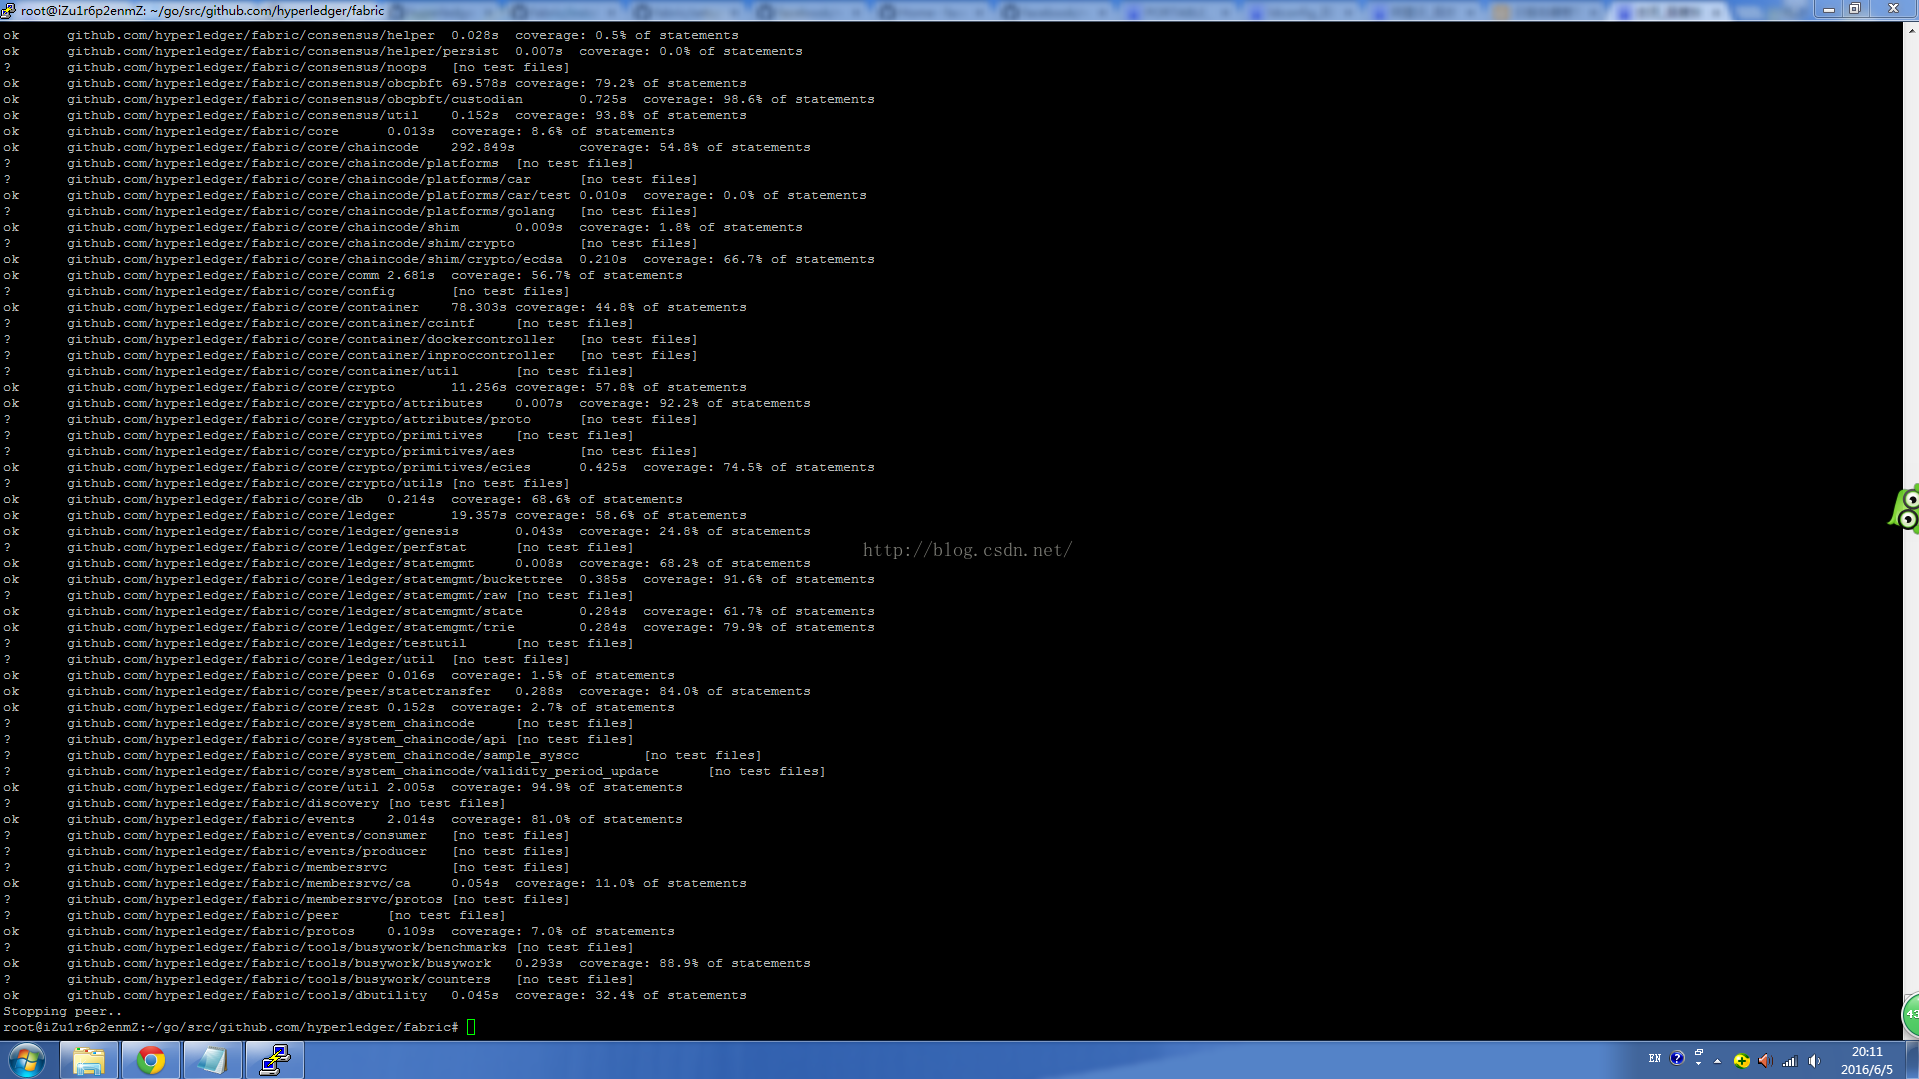Click the green owl floating widget
Screen dimensions: 1919x1079
click(1904, 509)
